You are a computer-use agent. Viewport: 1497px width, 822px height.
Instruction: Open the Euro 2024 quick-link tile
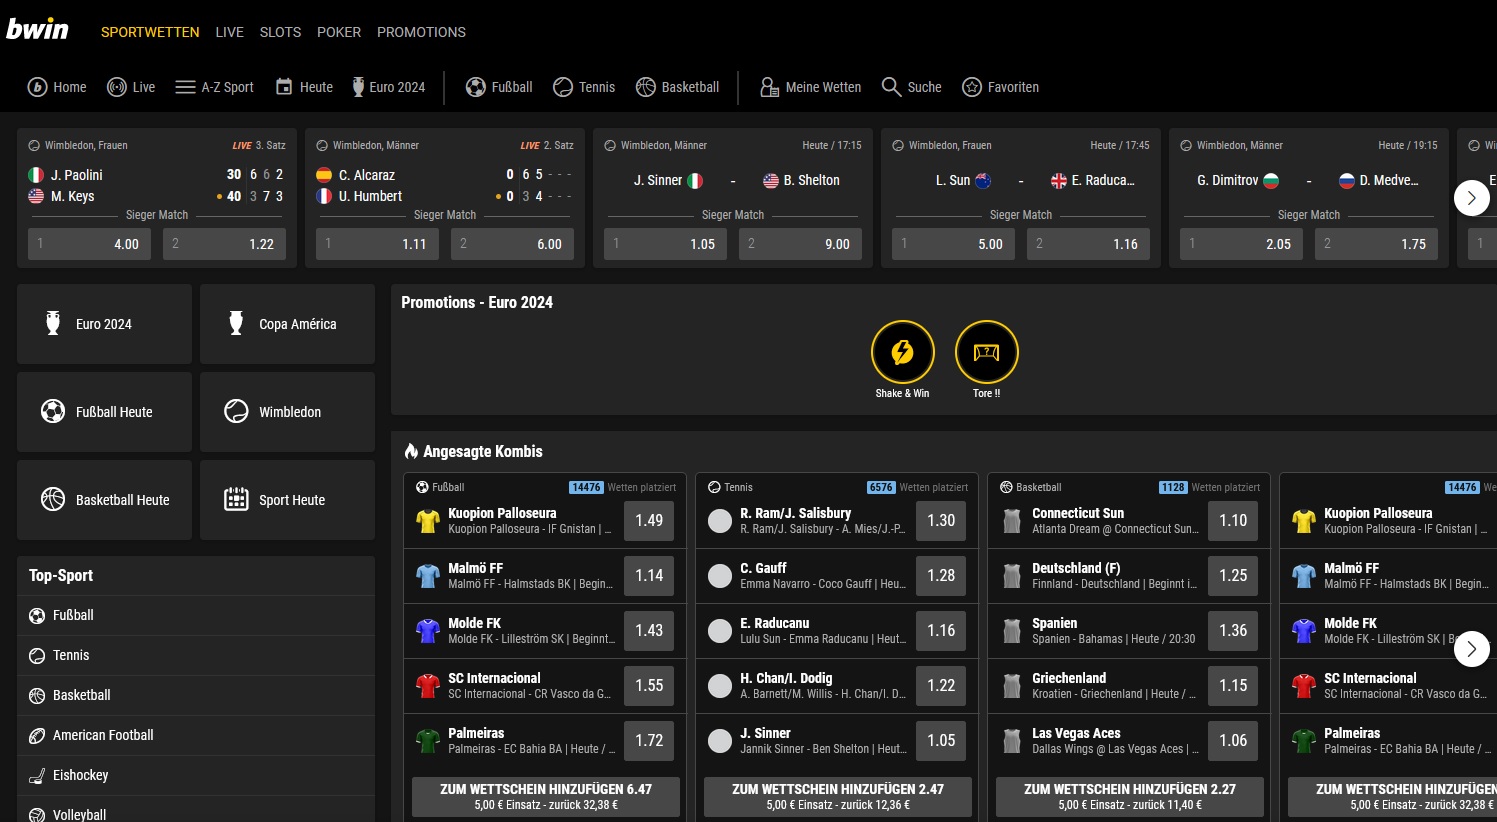coord(104,324)
